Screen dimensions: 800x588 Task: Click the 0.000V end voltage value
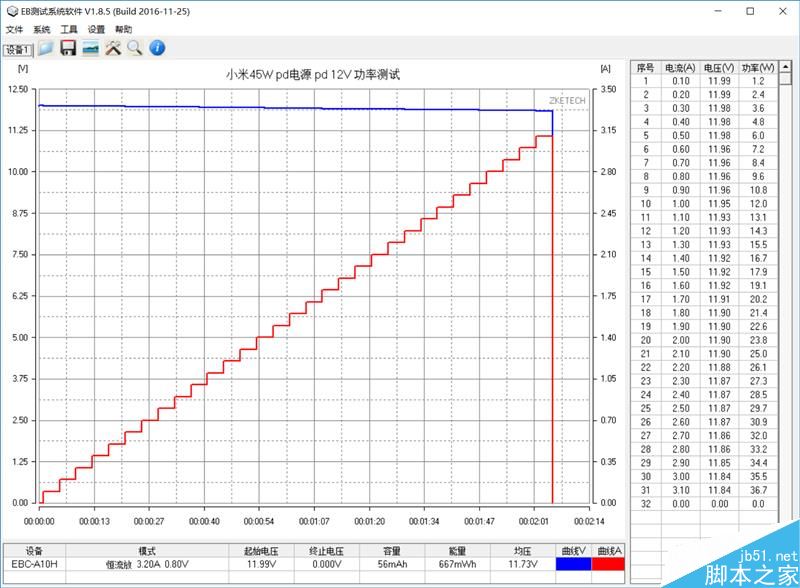[327, 564]
